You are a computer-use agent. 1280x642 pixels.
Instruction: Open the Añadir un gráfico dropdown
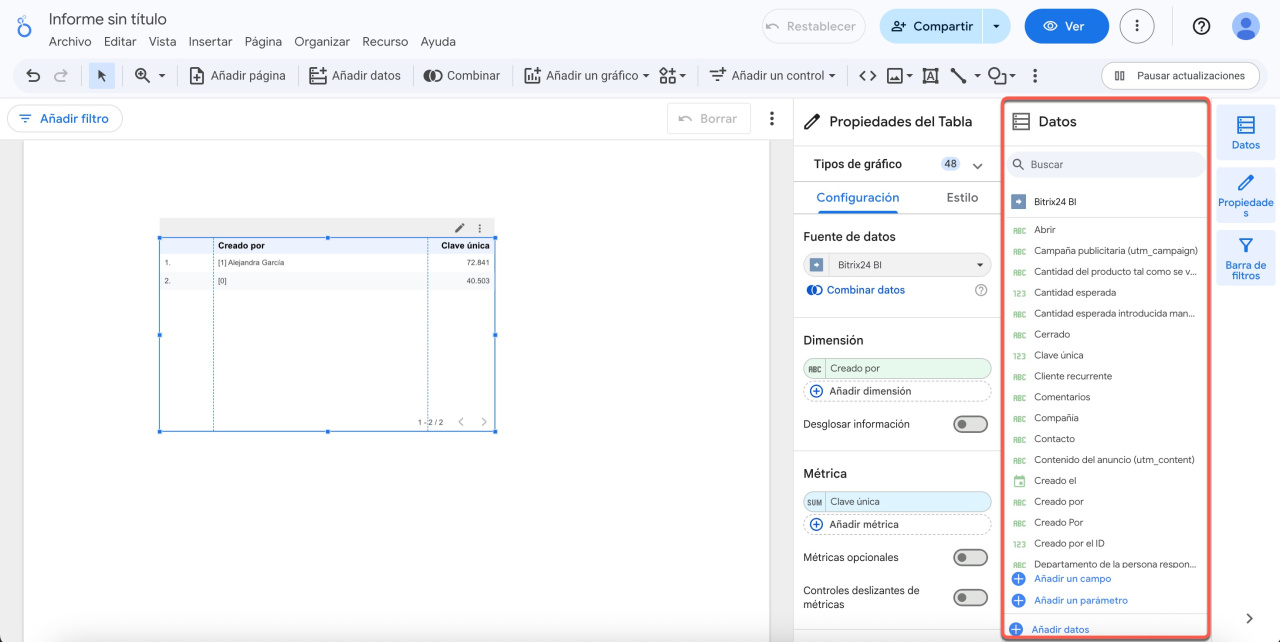click(587, 76)
